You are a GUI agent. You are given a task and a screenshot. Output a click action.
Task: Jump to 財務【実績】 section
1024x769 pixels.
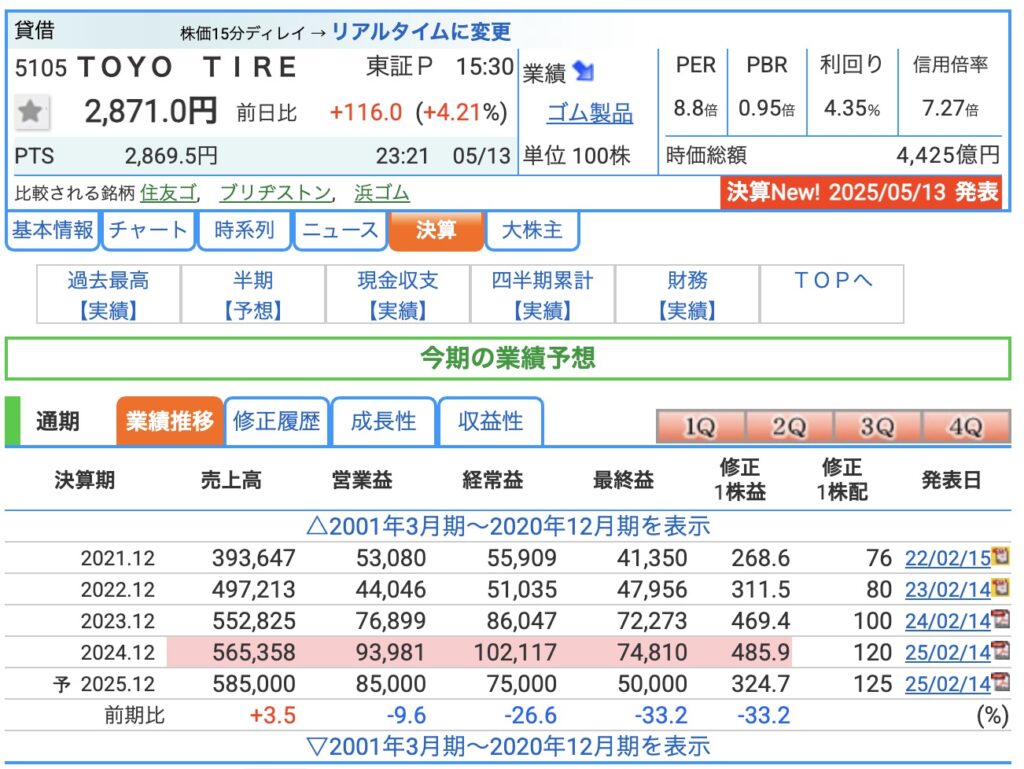tap(687, 294)
